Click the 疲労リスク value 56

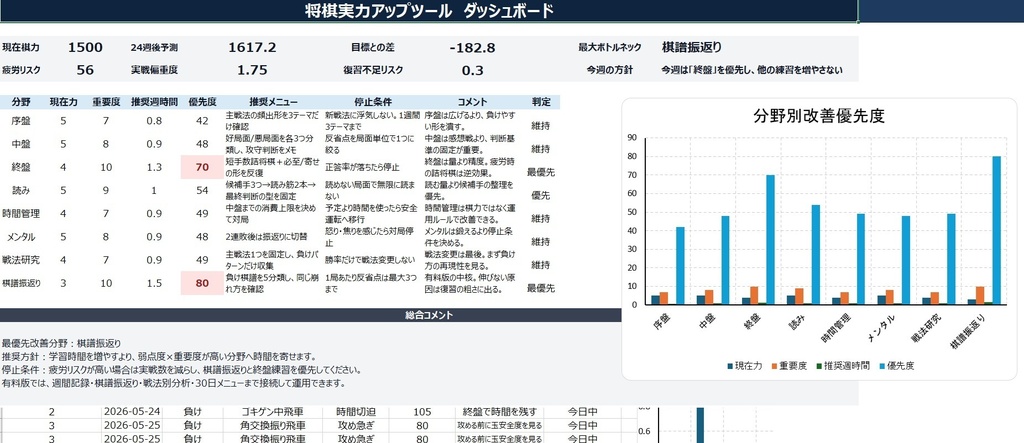pos(86,70)
